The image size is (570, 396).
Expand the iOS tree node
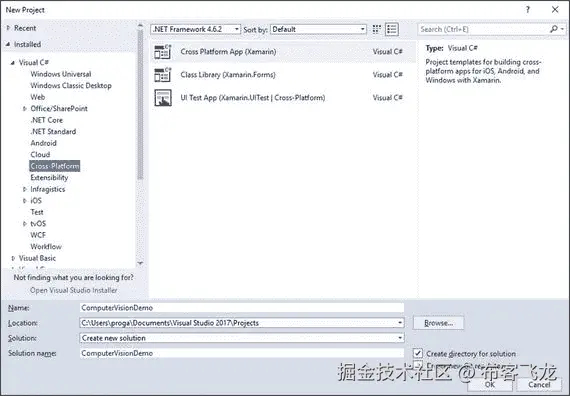25,200
